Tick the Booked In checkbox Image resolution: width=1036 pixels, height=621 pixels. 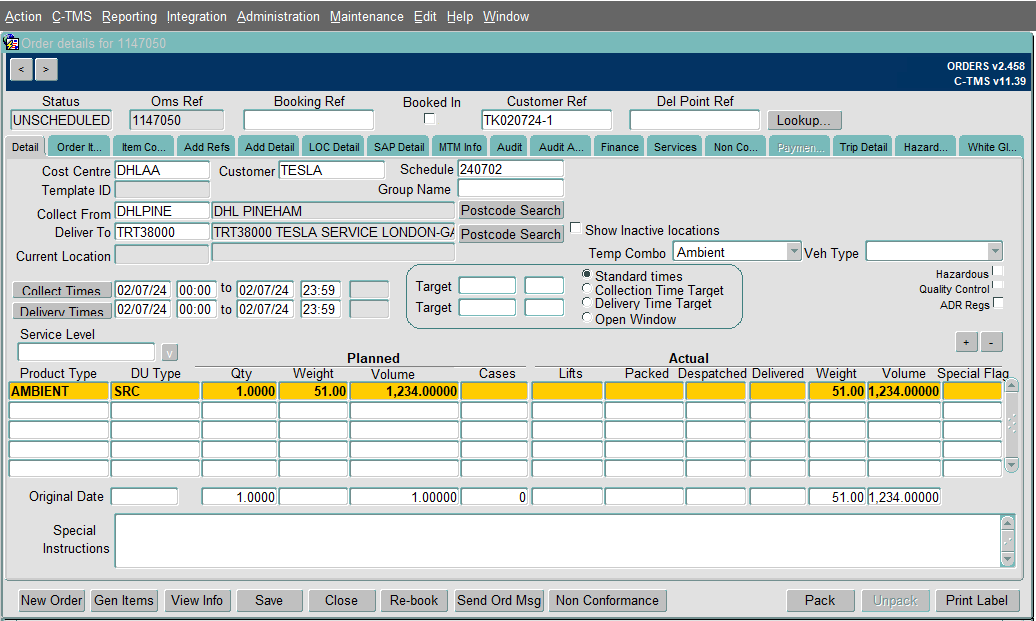(x=429, y=119)
